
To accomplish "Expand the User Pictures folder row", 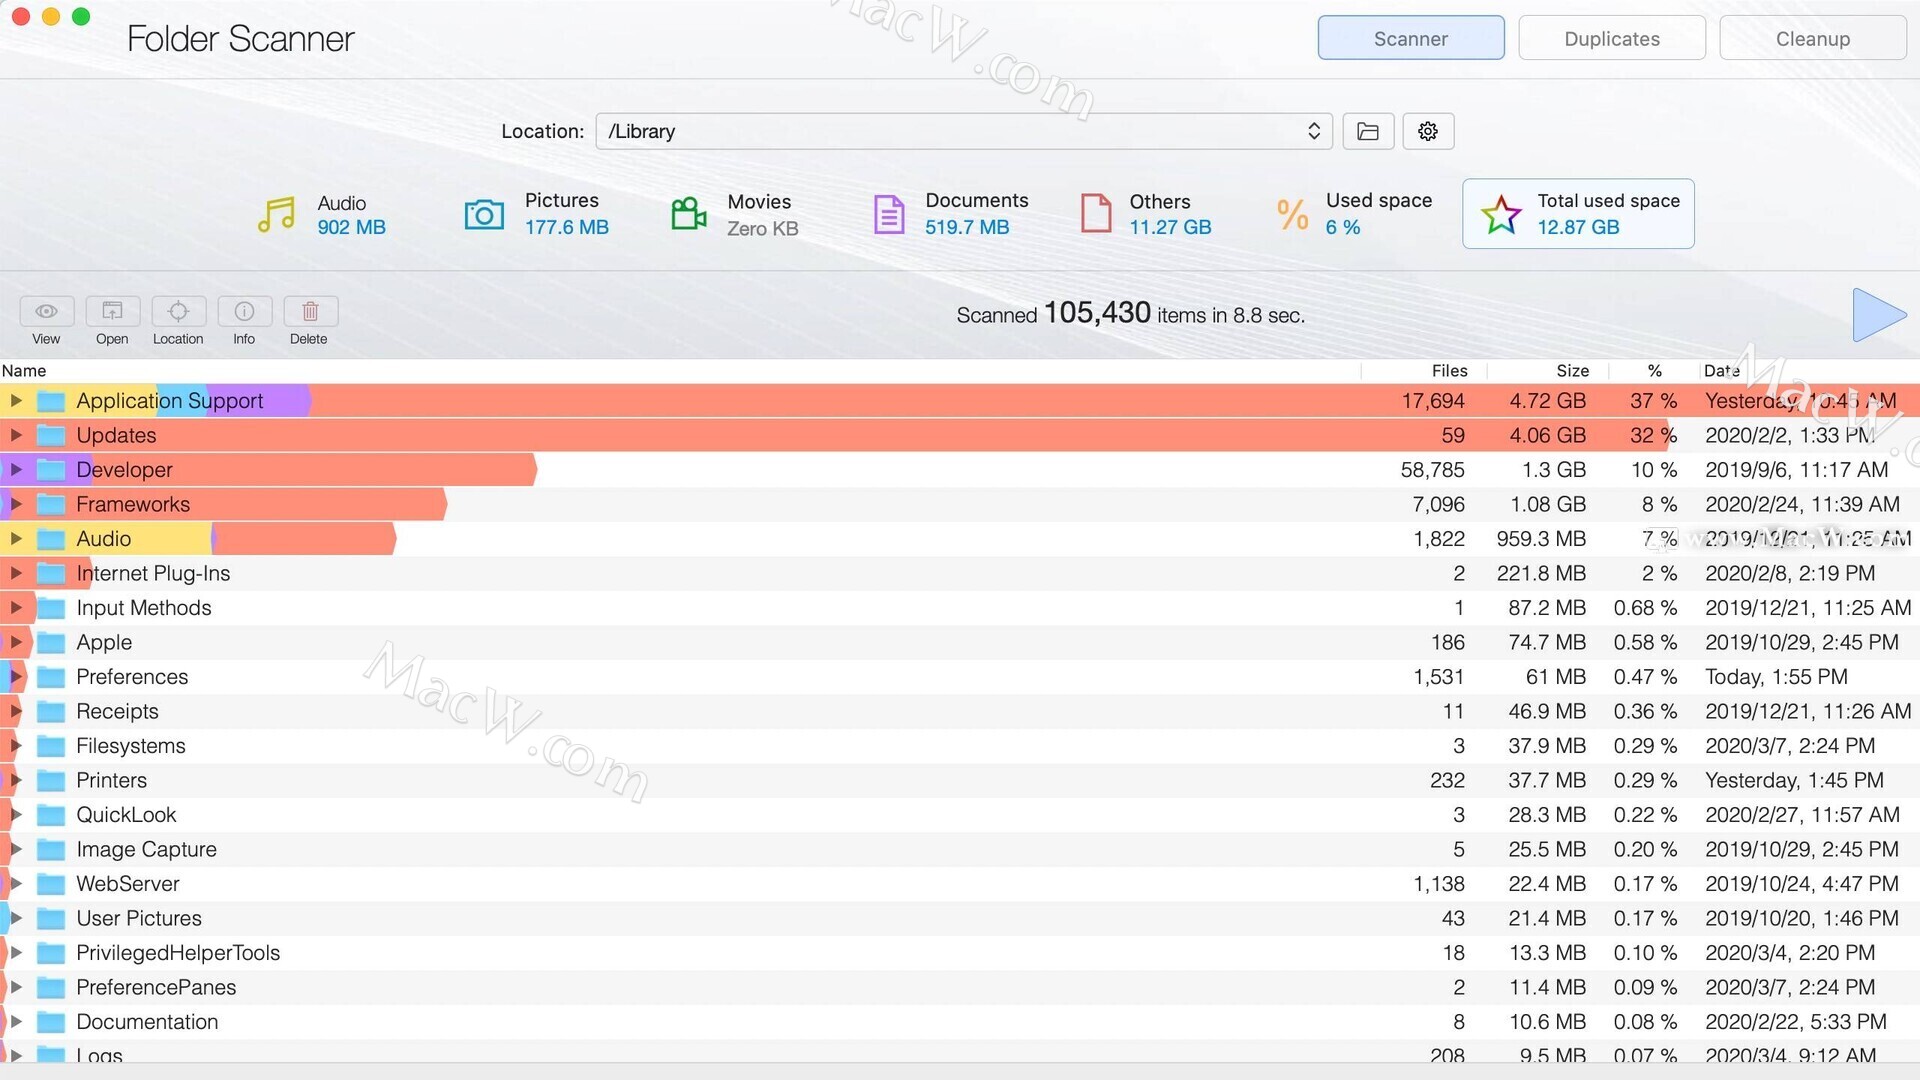I will (16, 919).
